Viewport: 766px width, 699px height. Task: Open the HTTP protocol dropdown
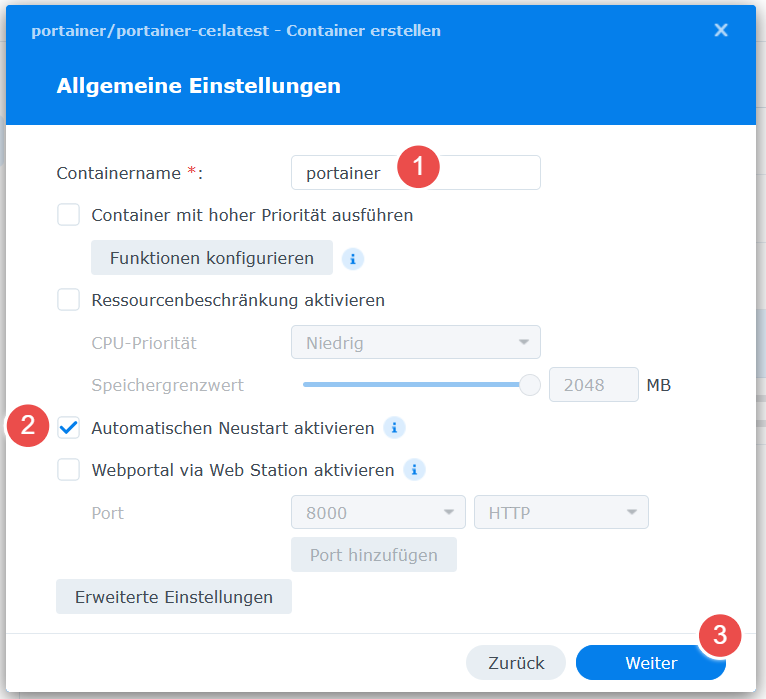(561, 512)
